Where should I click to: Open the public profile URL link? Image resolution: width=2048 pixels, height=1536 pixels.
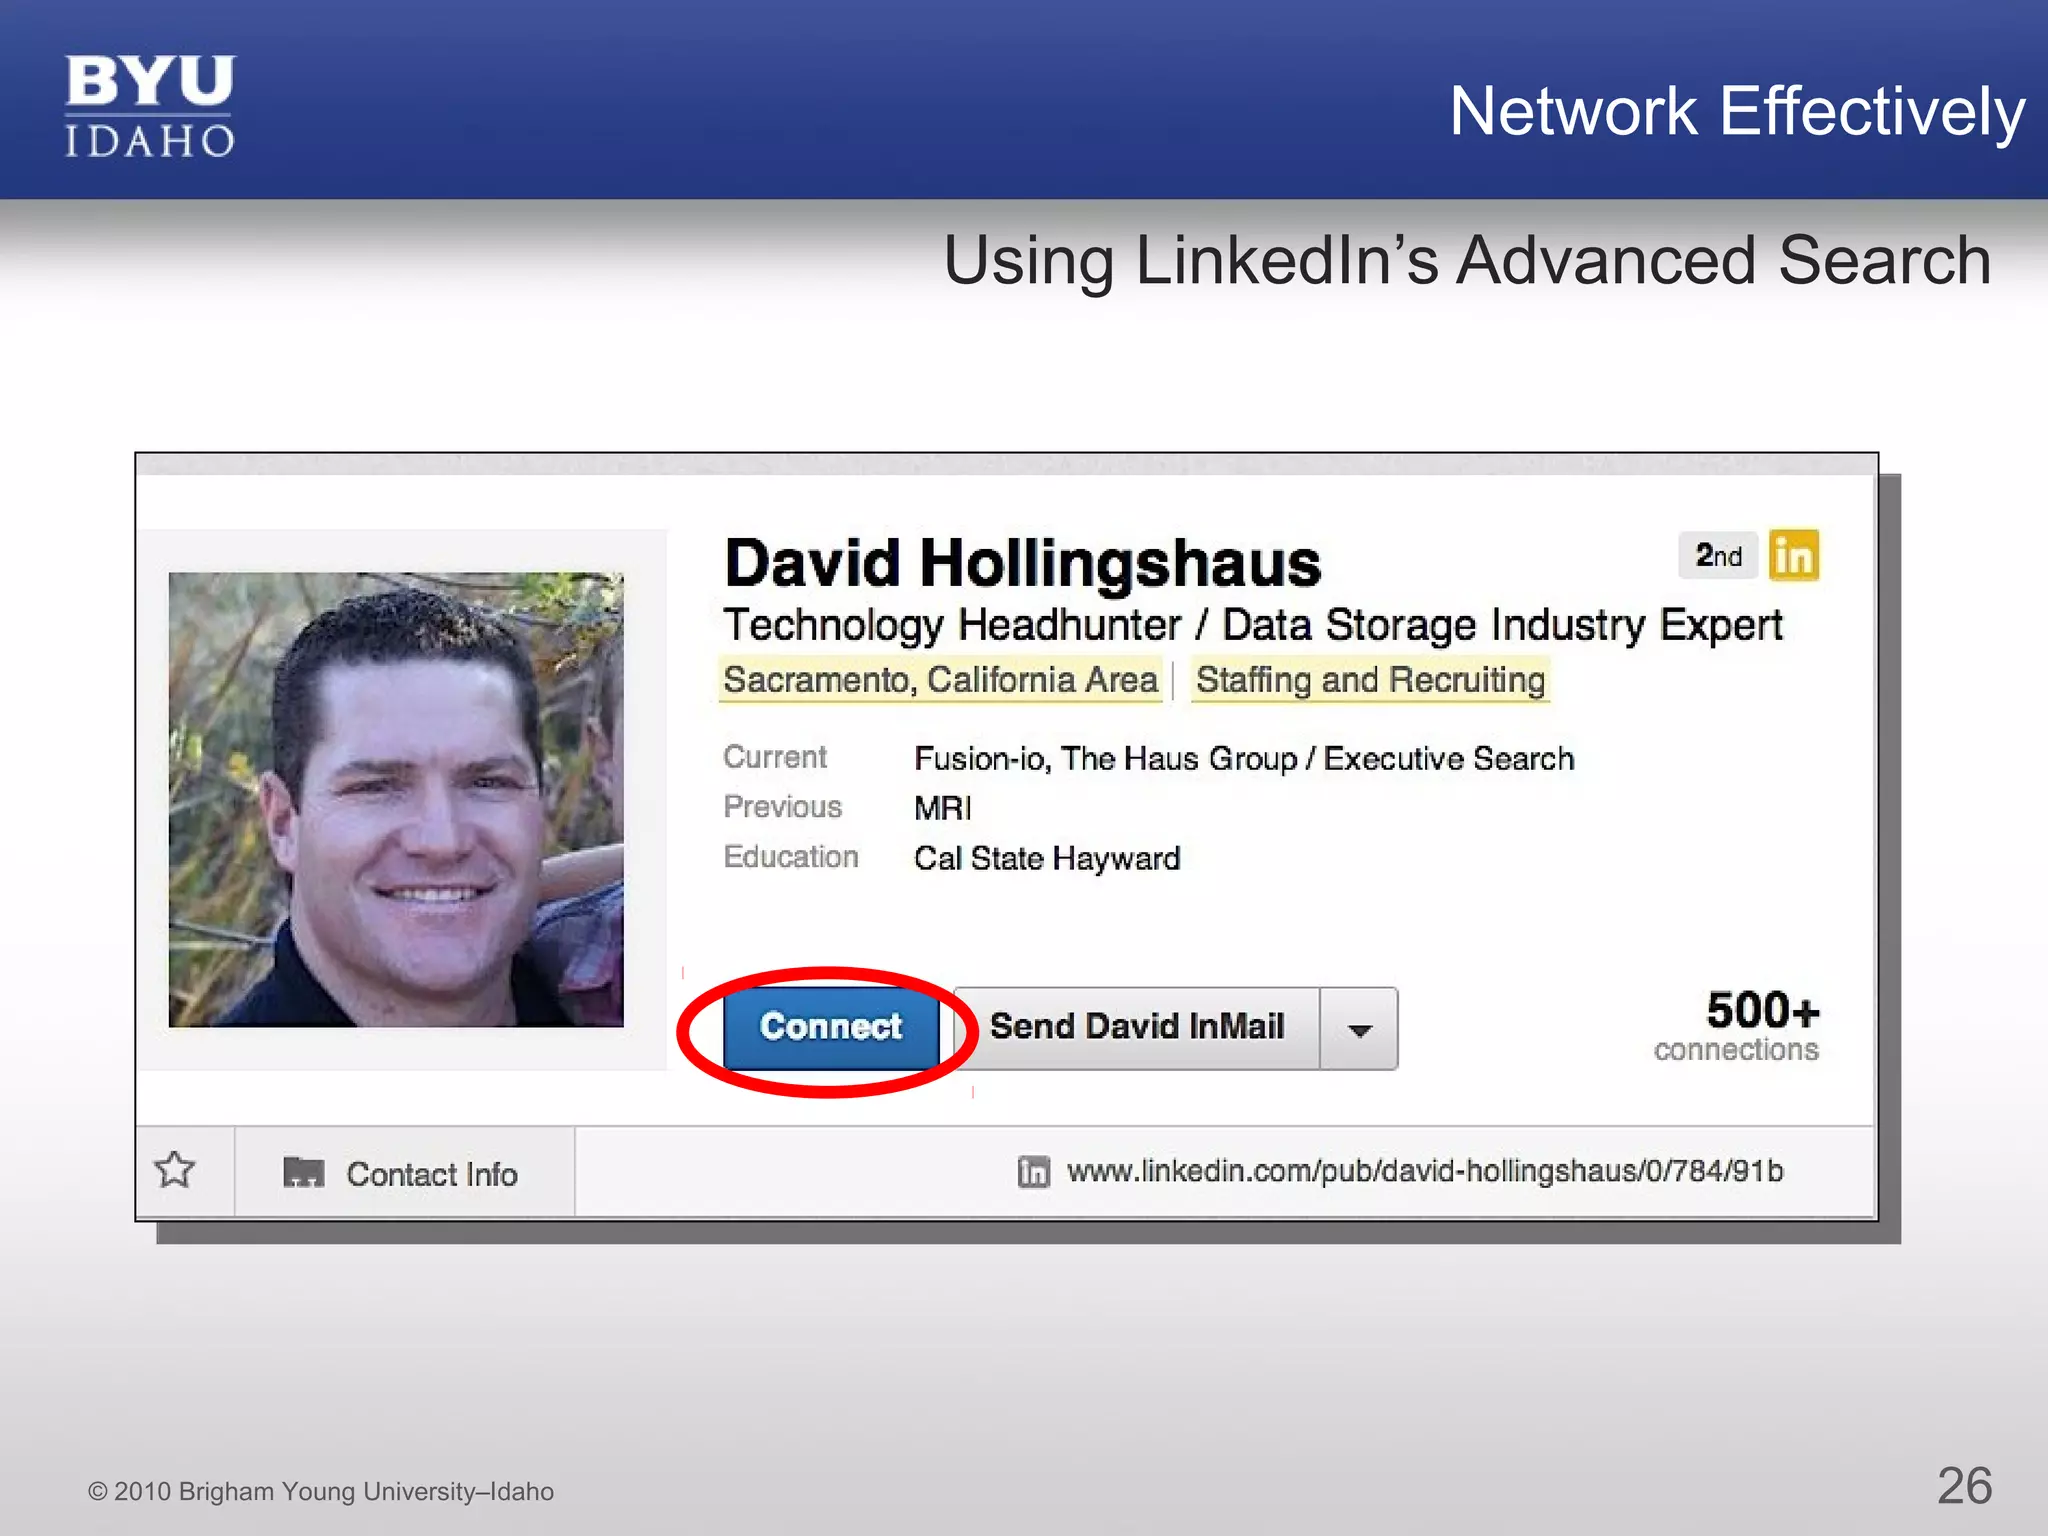pyautogui.click(x=1425, y=1171)
